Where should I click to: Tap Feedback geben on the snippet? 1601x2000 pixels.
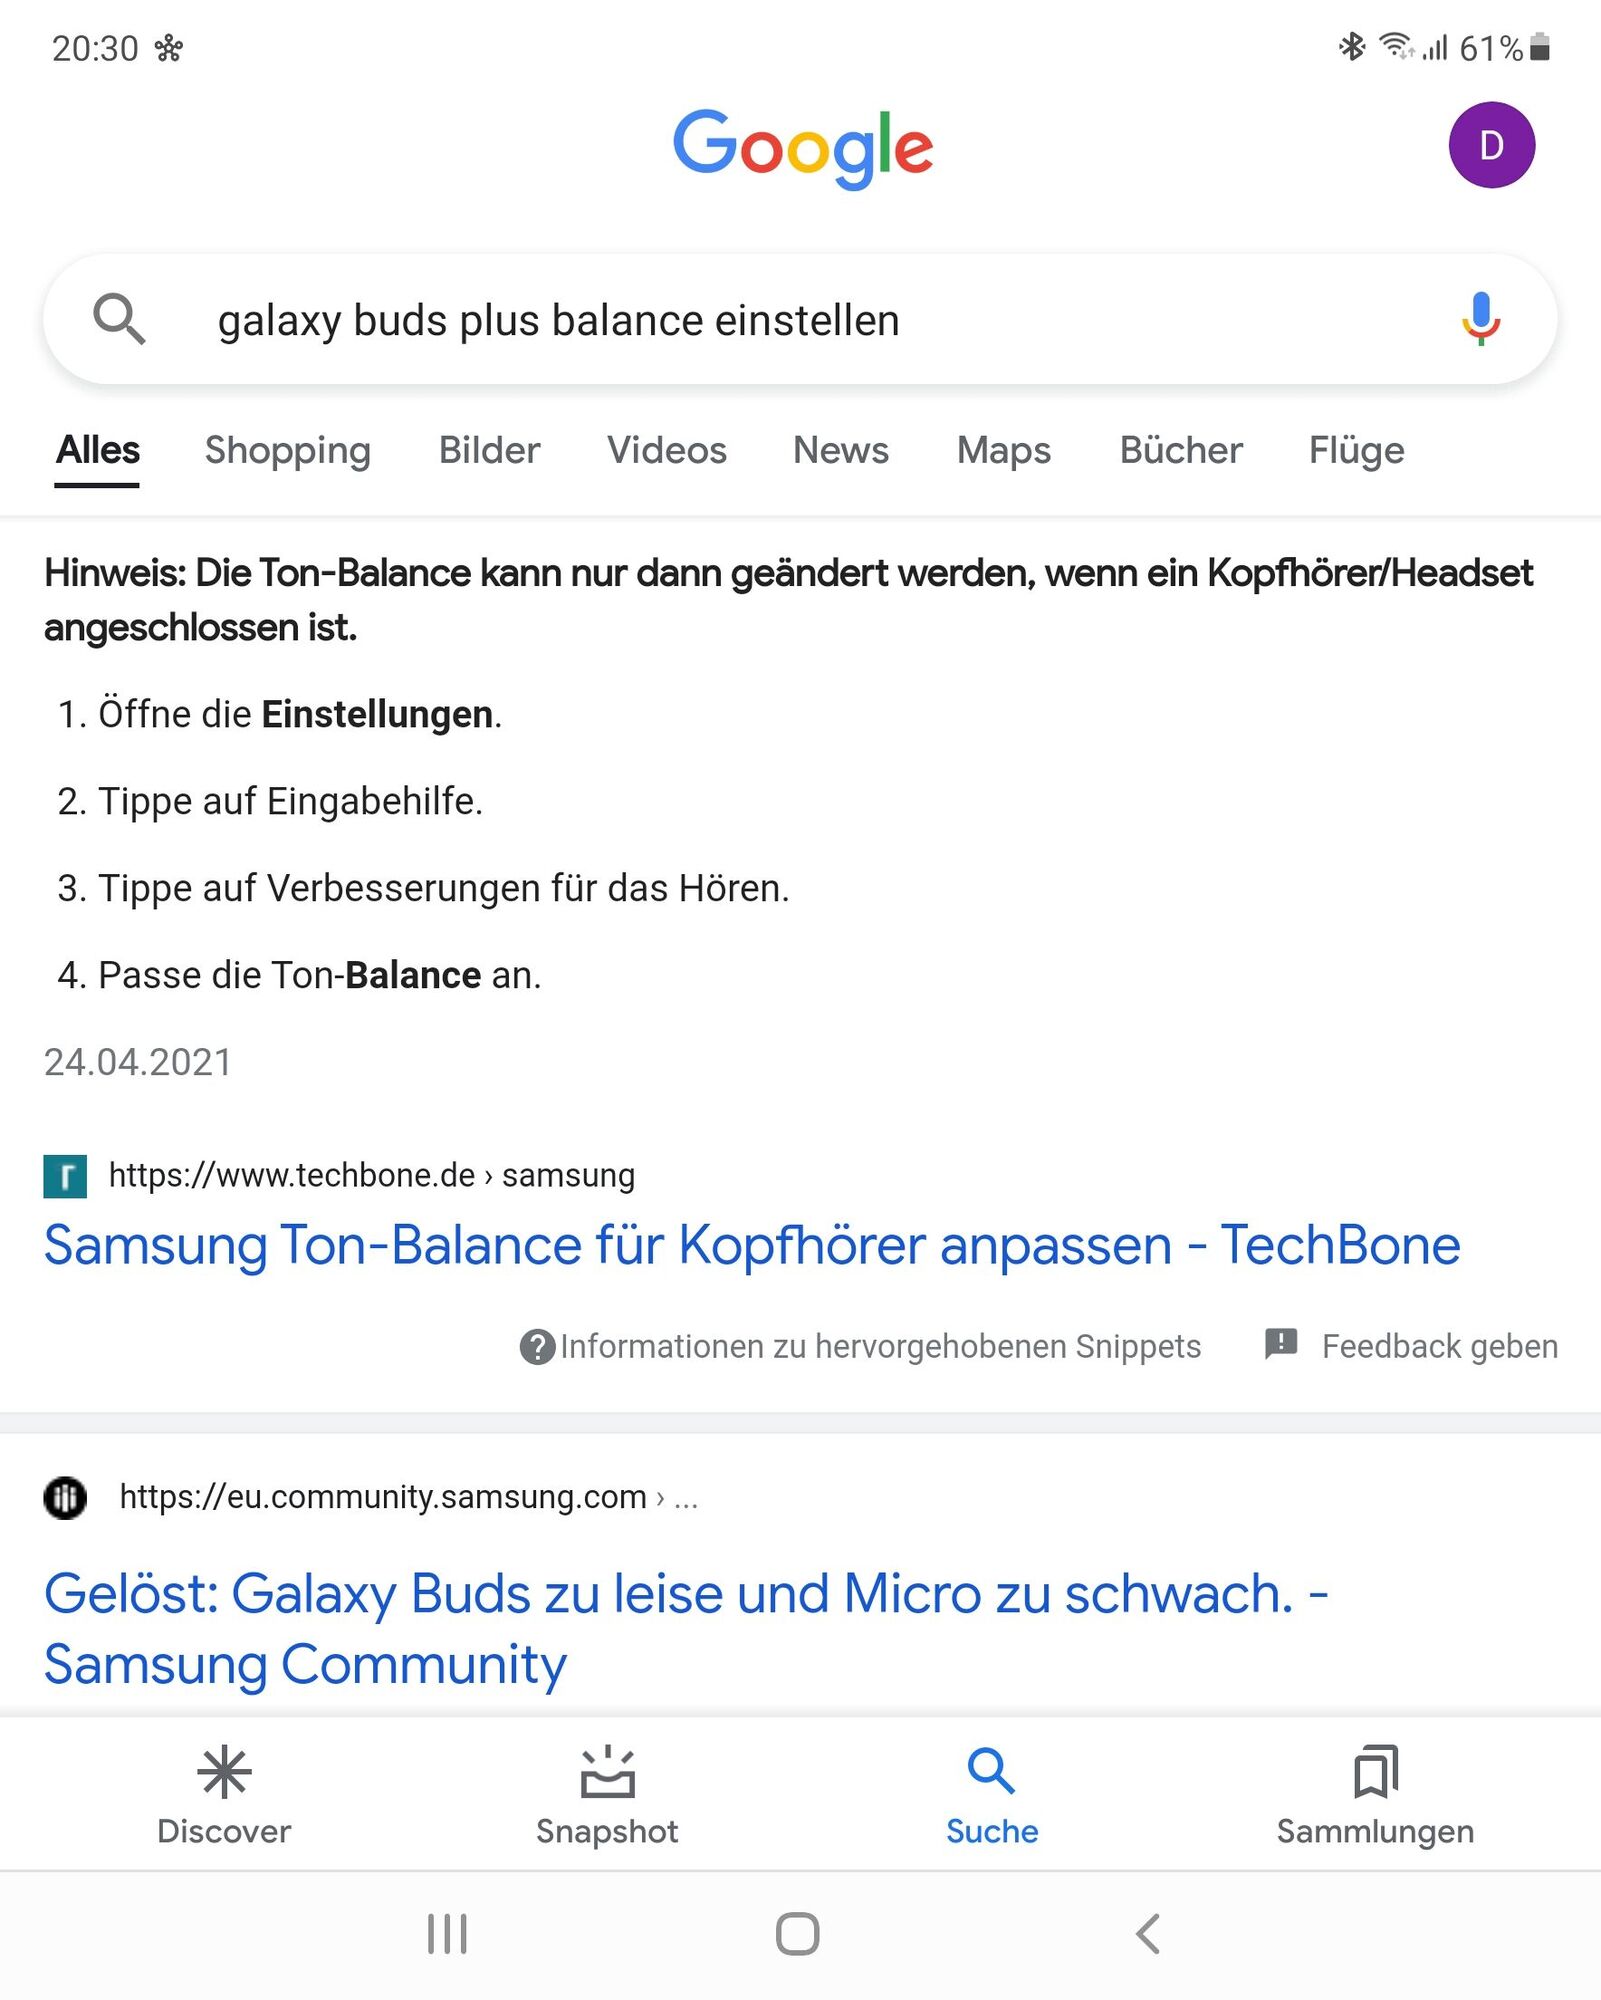[1440, 1345]
